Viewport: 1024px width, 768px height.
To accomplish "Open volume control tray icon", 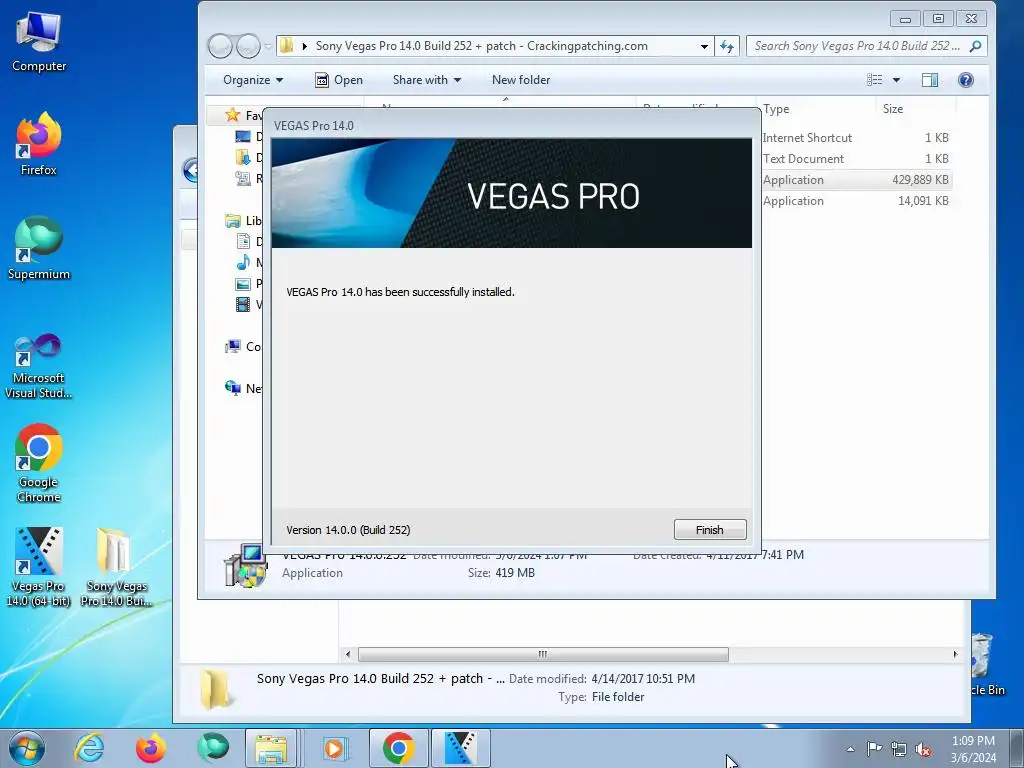I will coord(923,749).
